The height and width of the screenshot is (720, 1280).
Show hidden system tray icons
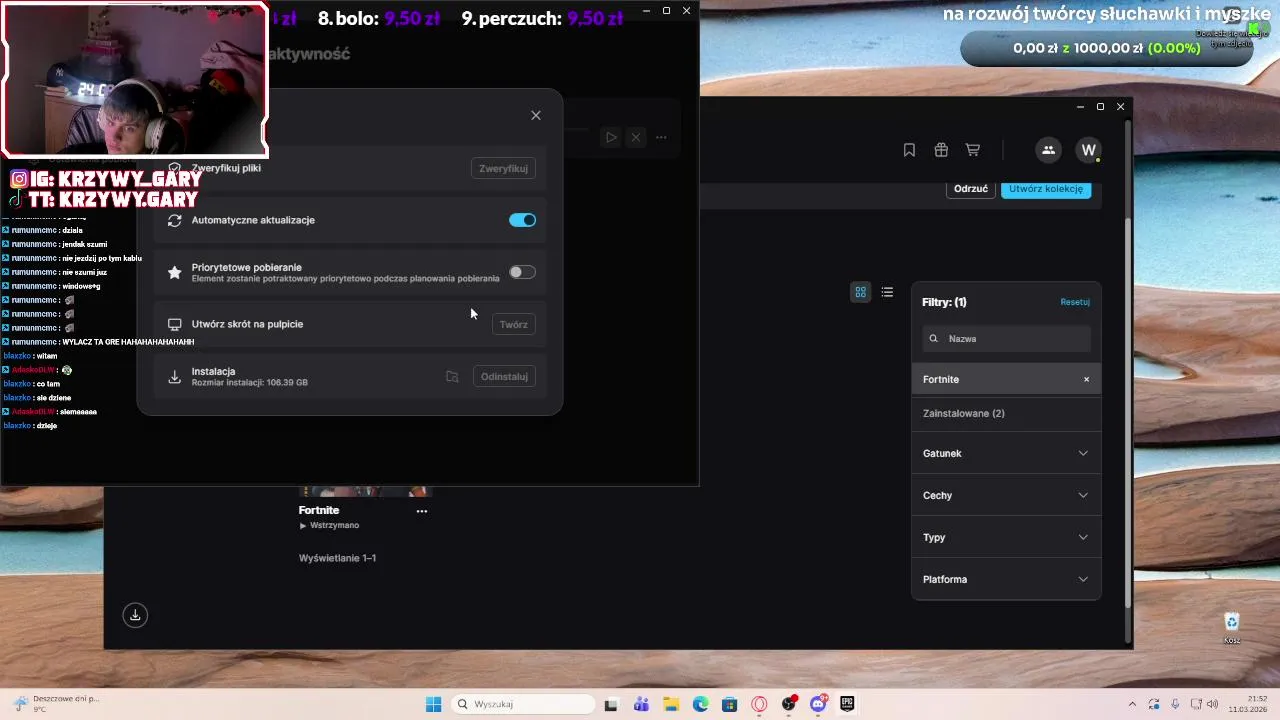point(1132,704)
